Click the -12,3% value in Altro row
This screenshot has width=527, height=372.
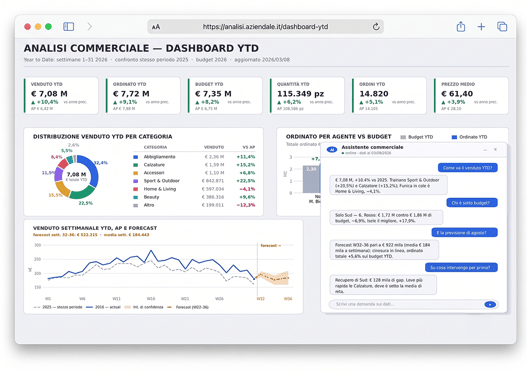(x=246, y=205)
